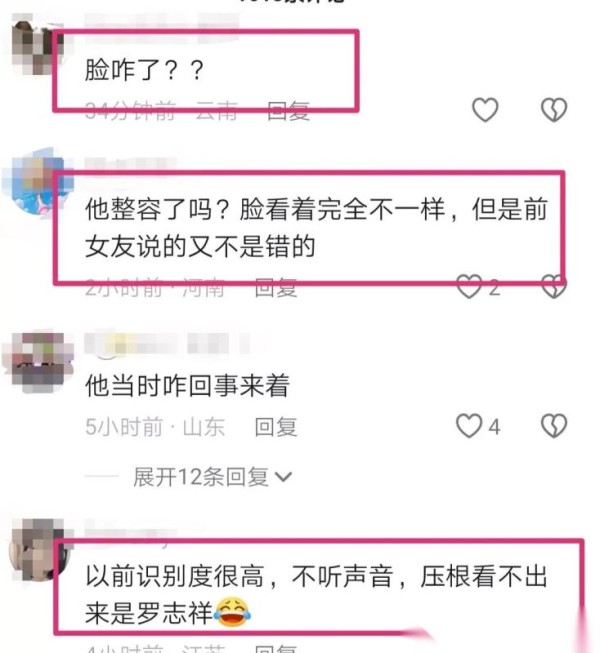
Task: Reply to the Jiangsu comment about 罗志祥
Action: pos(276,648)
